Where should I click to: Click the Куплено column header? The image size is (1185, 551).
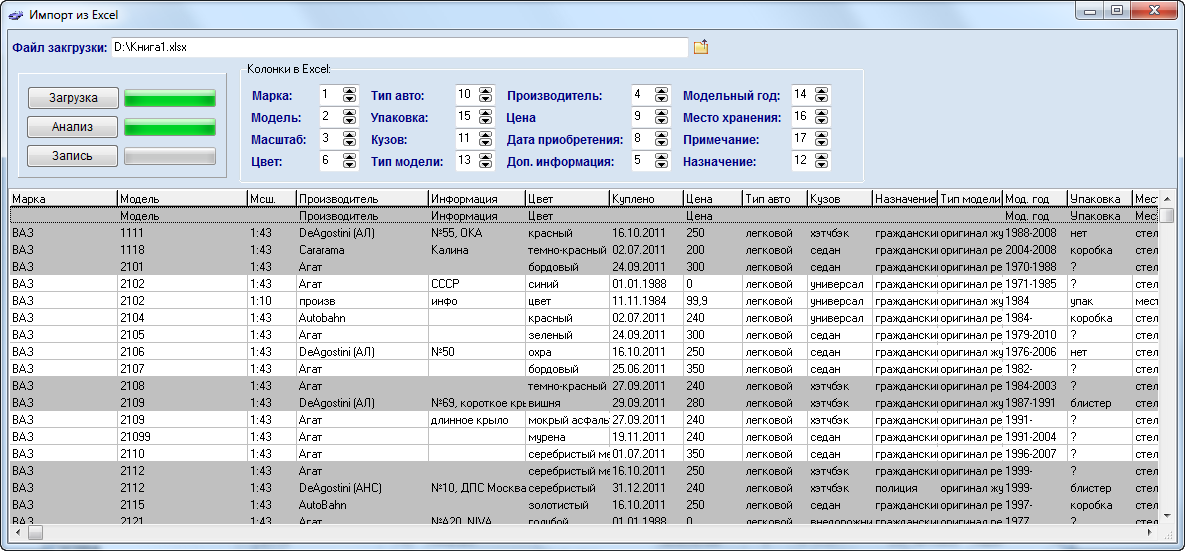coord(646,199)
